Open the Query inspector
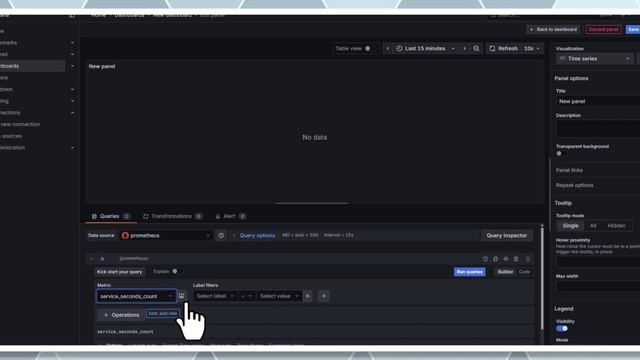The height and width of the screenshot is (360, 640). pos(506,236)
